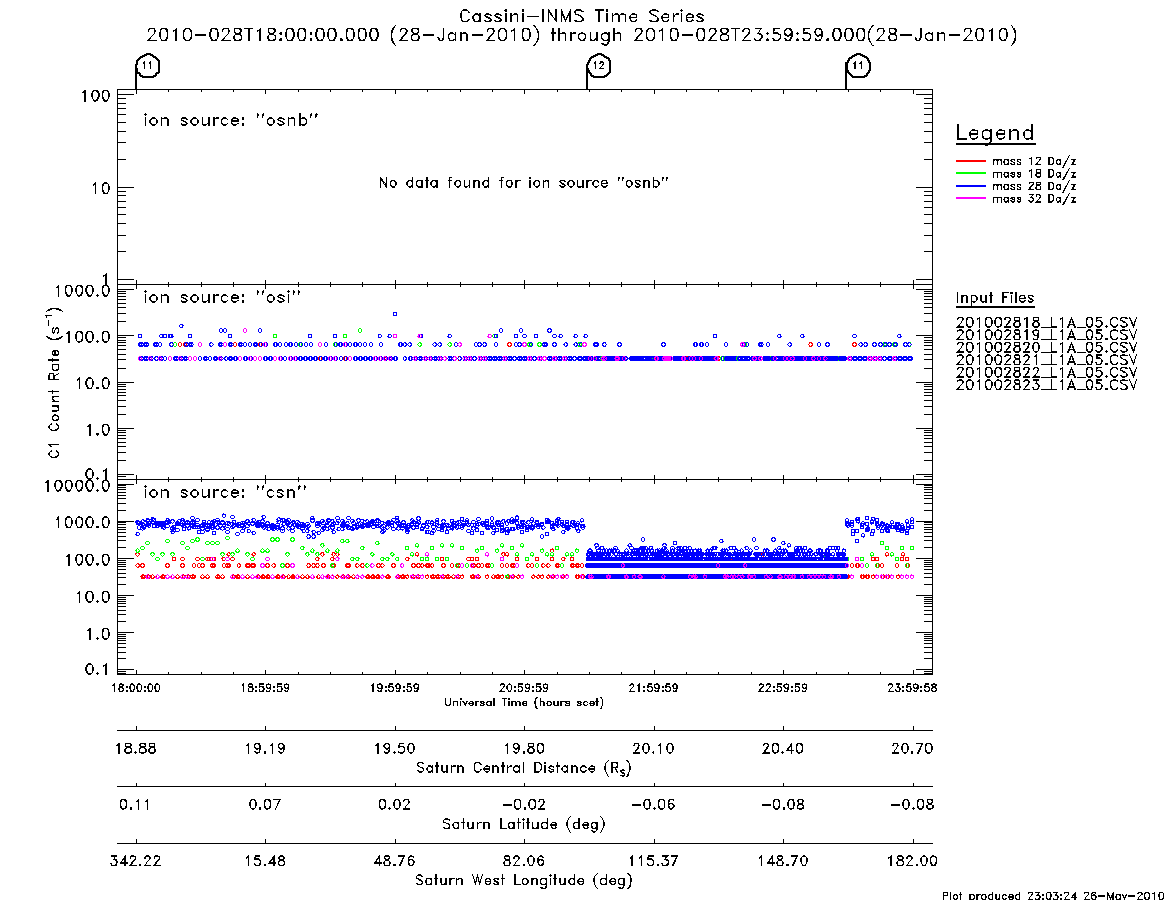
Task: Select the 'mass 12 Da/z' legend text
Action: (x=1034, y=161)
